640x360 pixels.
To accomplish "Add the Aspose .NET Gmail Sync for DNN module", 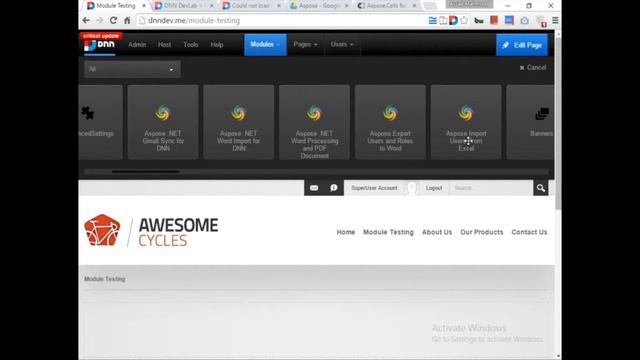I will click(163, 122).
